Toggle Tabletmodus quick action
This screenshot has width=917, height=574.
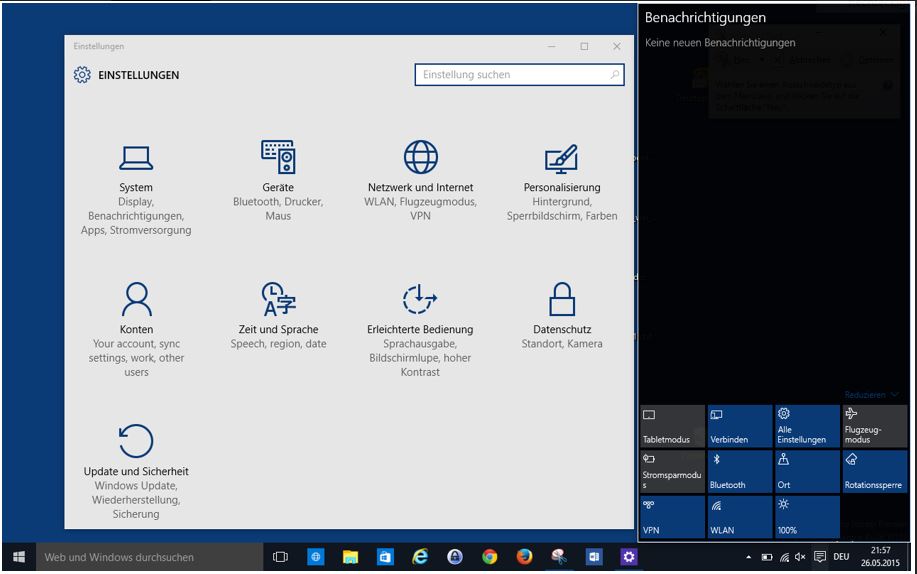tap(672, 426)
